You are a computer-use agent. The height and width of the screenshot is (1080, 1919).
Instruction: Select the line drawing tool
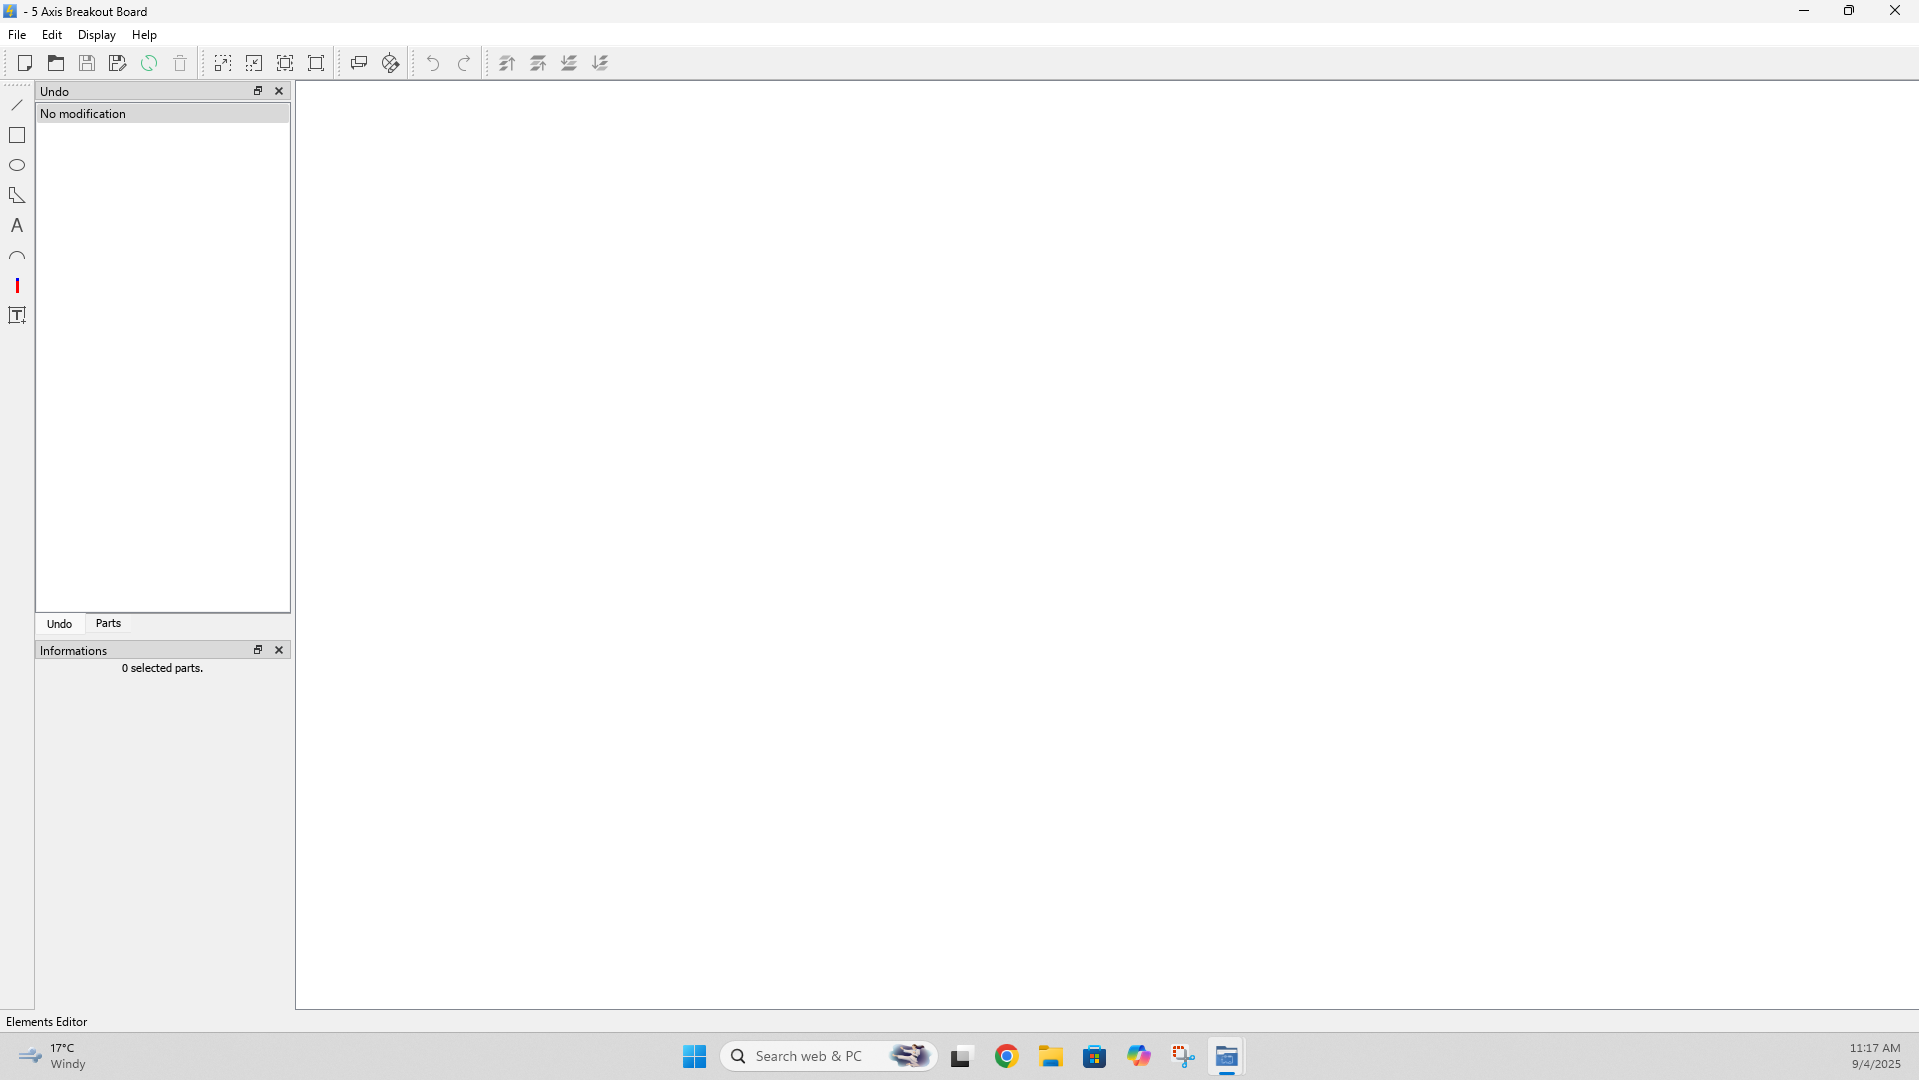pos(17,105)
